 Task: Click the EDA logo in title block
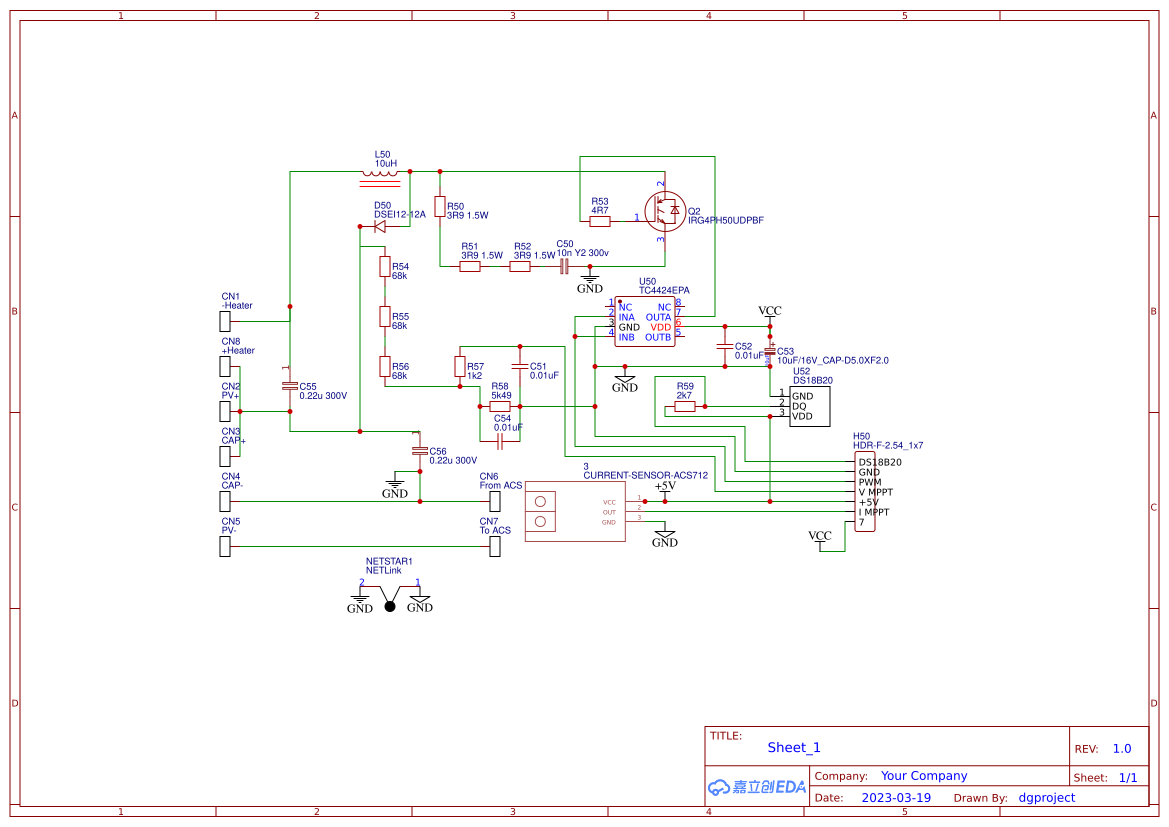[757, 787]
